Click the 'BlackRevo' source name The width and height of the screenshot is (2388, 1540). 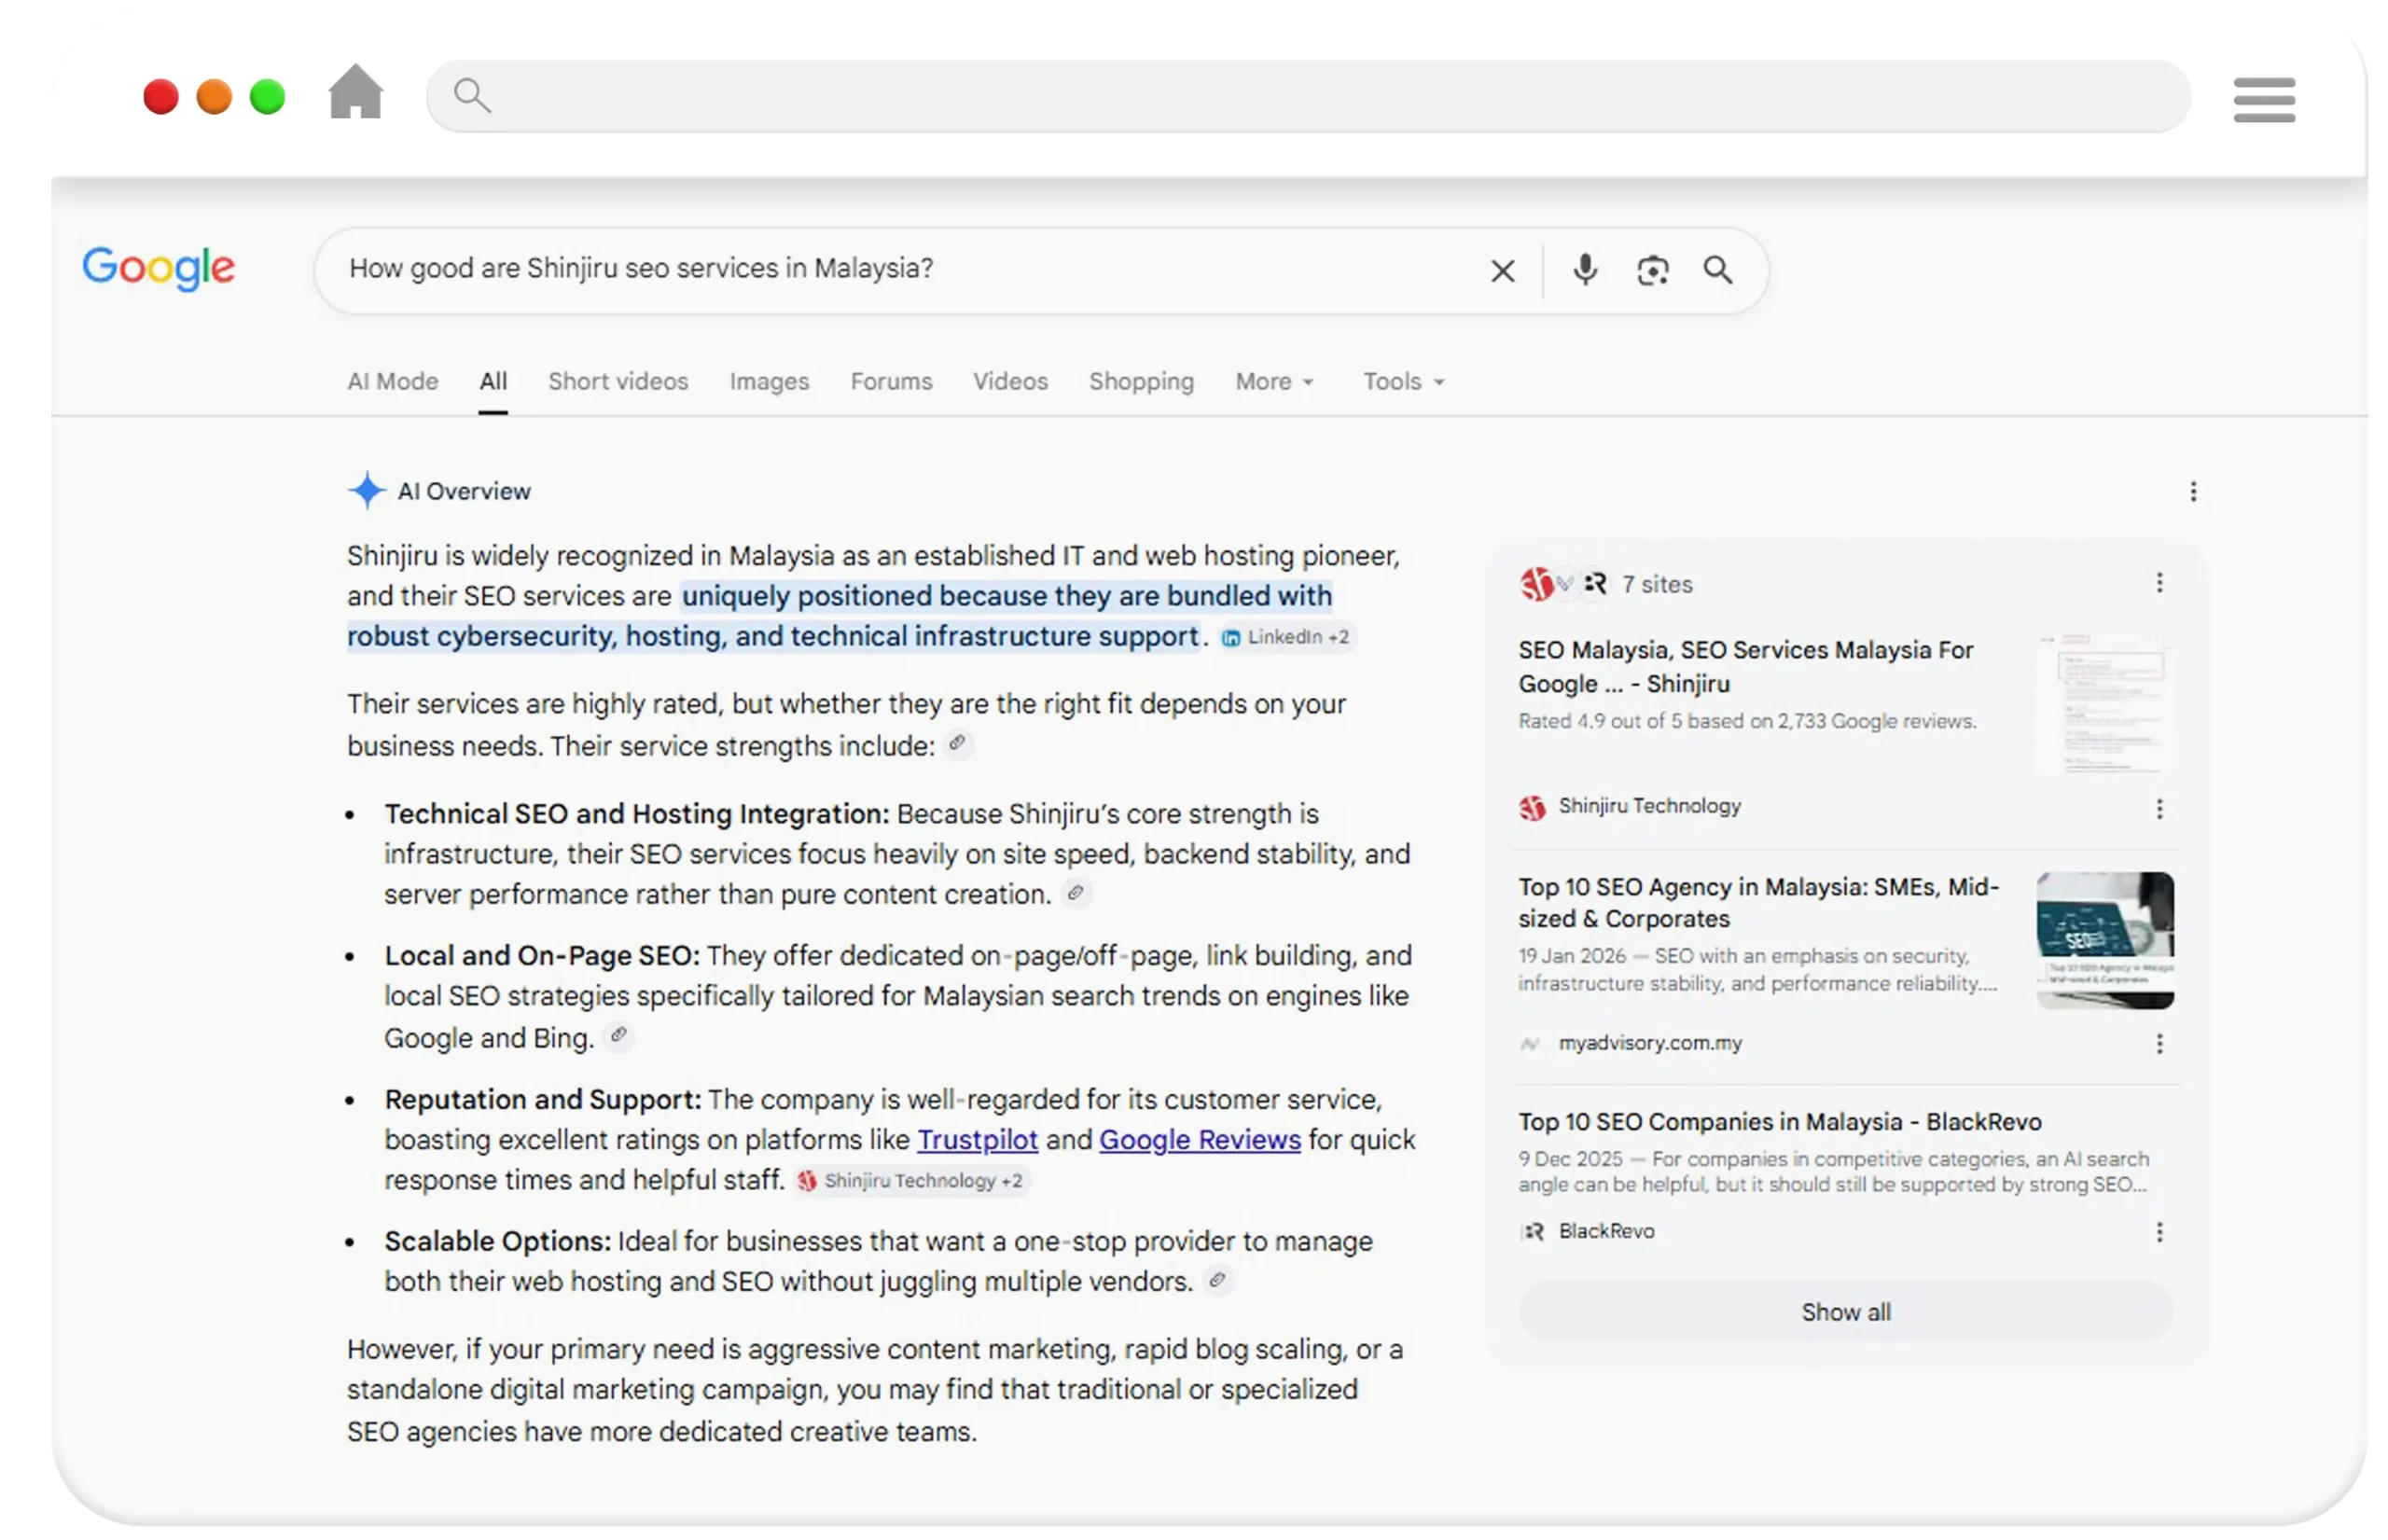[1607, 1231]
